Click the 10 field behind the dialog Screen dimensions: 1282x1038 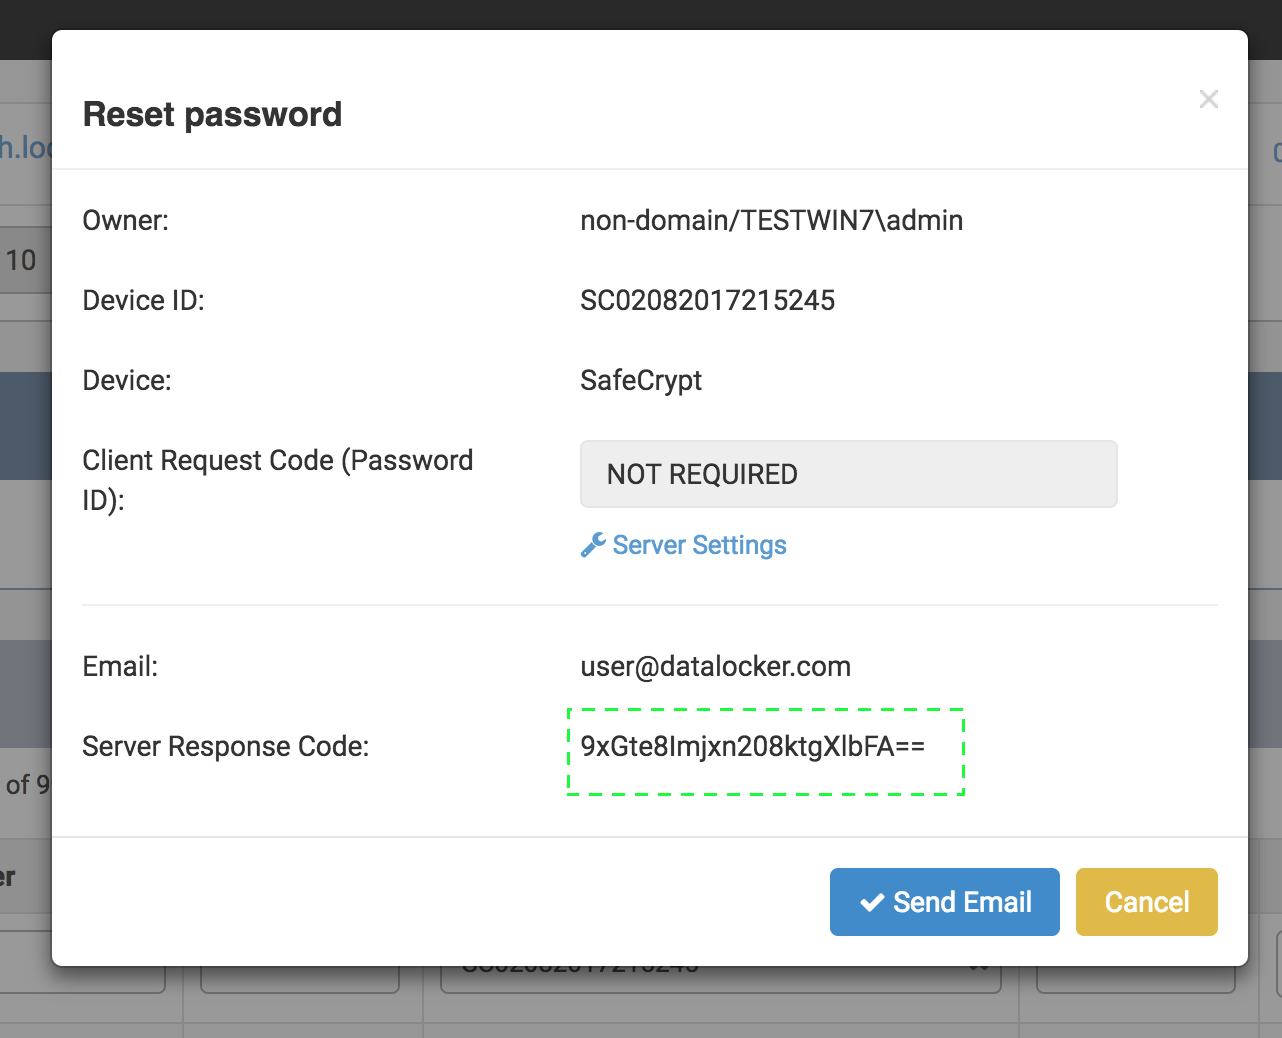[x=22, y=261]
